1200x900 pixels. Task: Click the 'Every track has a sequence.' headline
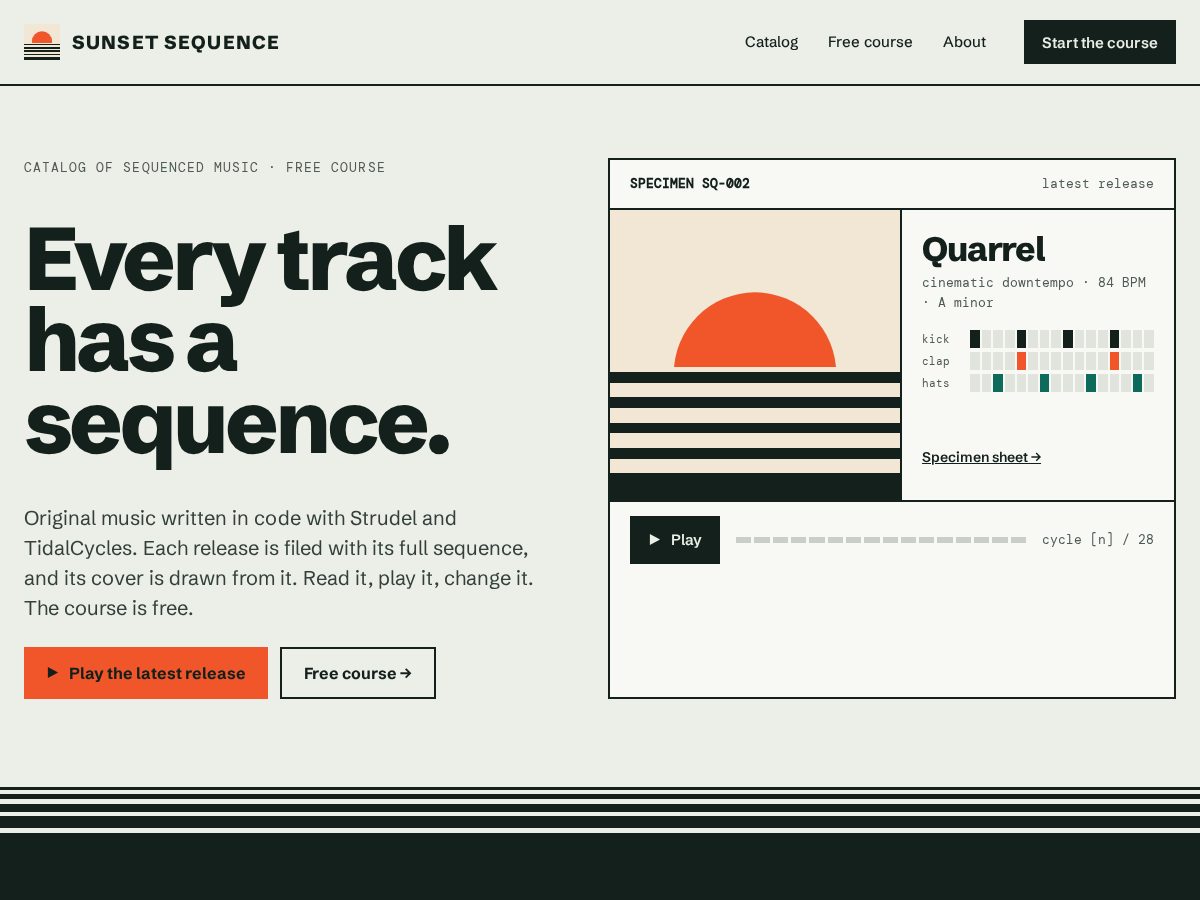pos(260,342)
